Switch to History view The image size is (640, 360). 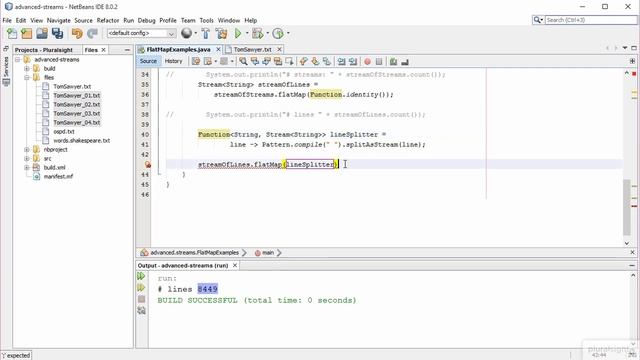point(173,61)
